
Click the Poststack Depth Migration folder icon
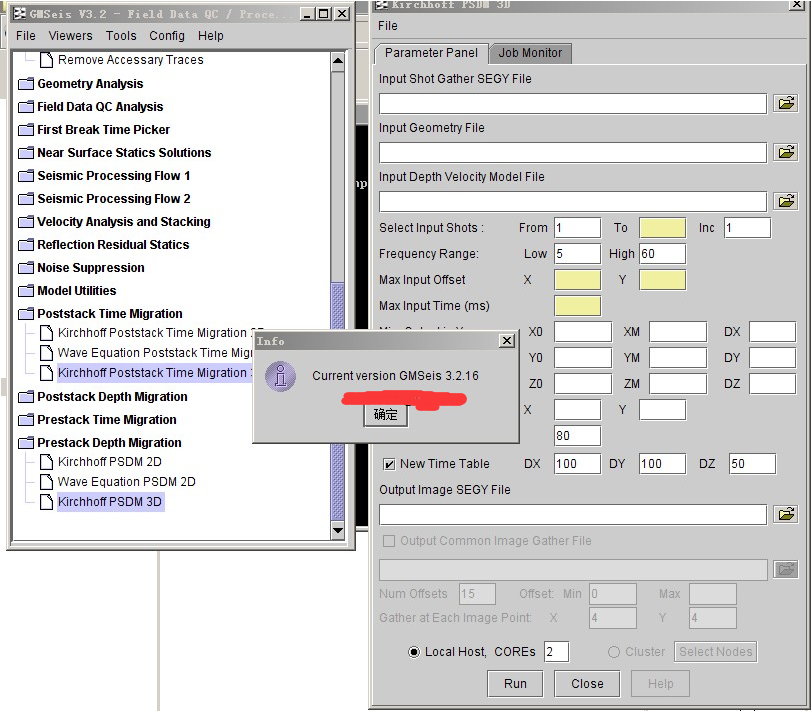[x=26, y=397]
